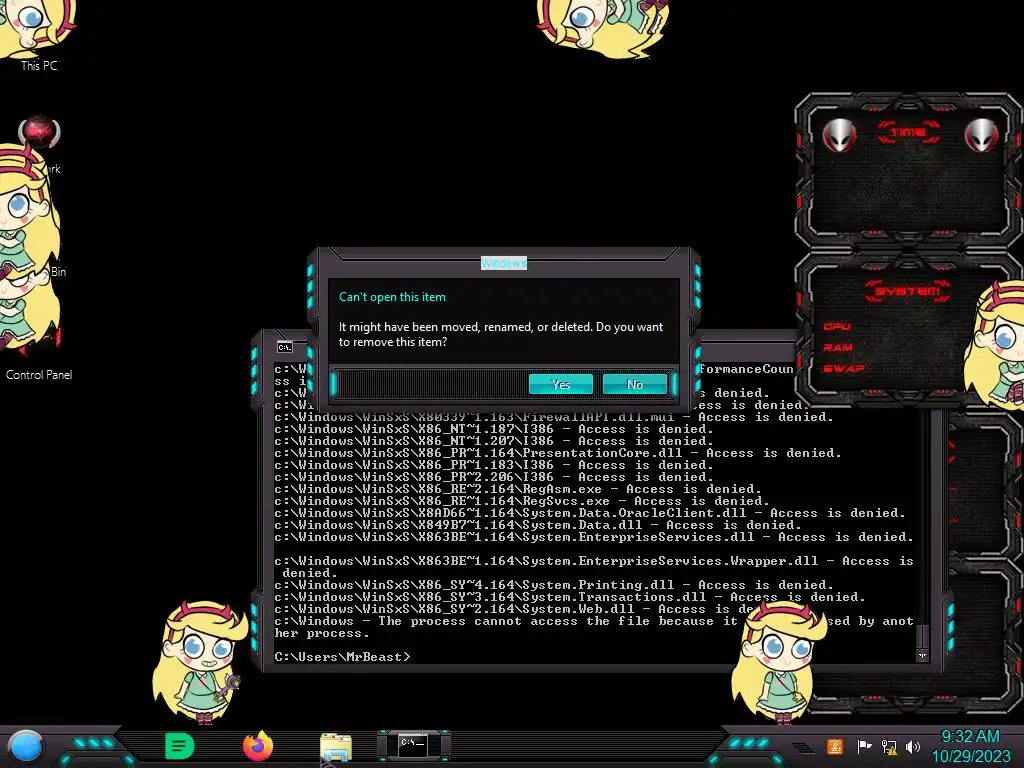Click the CPU entry in system gadget
Image resolution: width=1024 pixels, height=768 pixels.
pyautogui.click(x=837, y=327)
